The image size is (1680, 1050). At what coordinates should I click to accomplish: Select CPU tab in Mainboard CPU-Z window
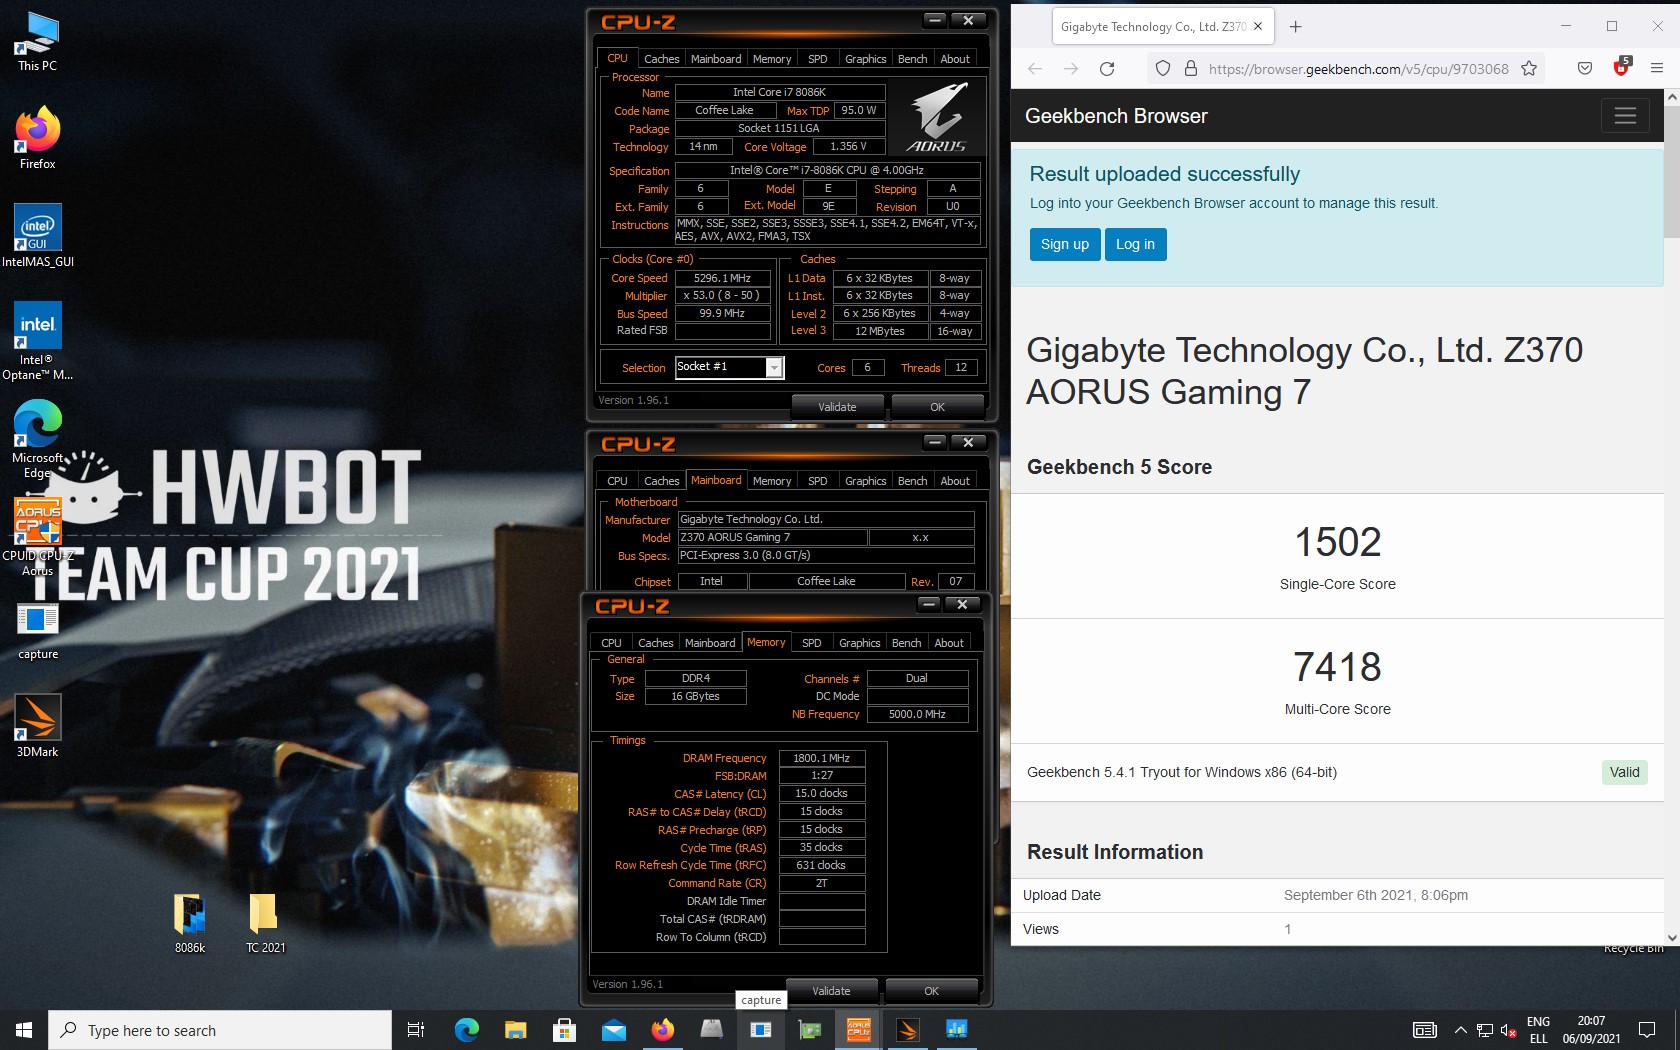(617, 481)
